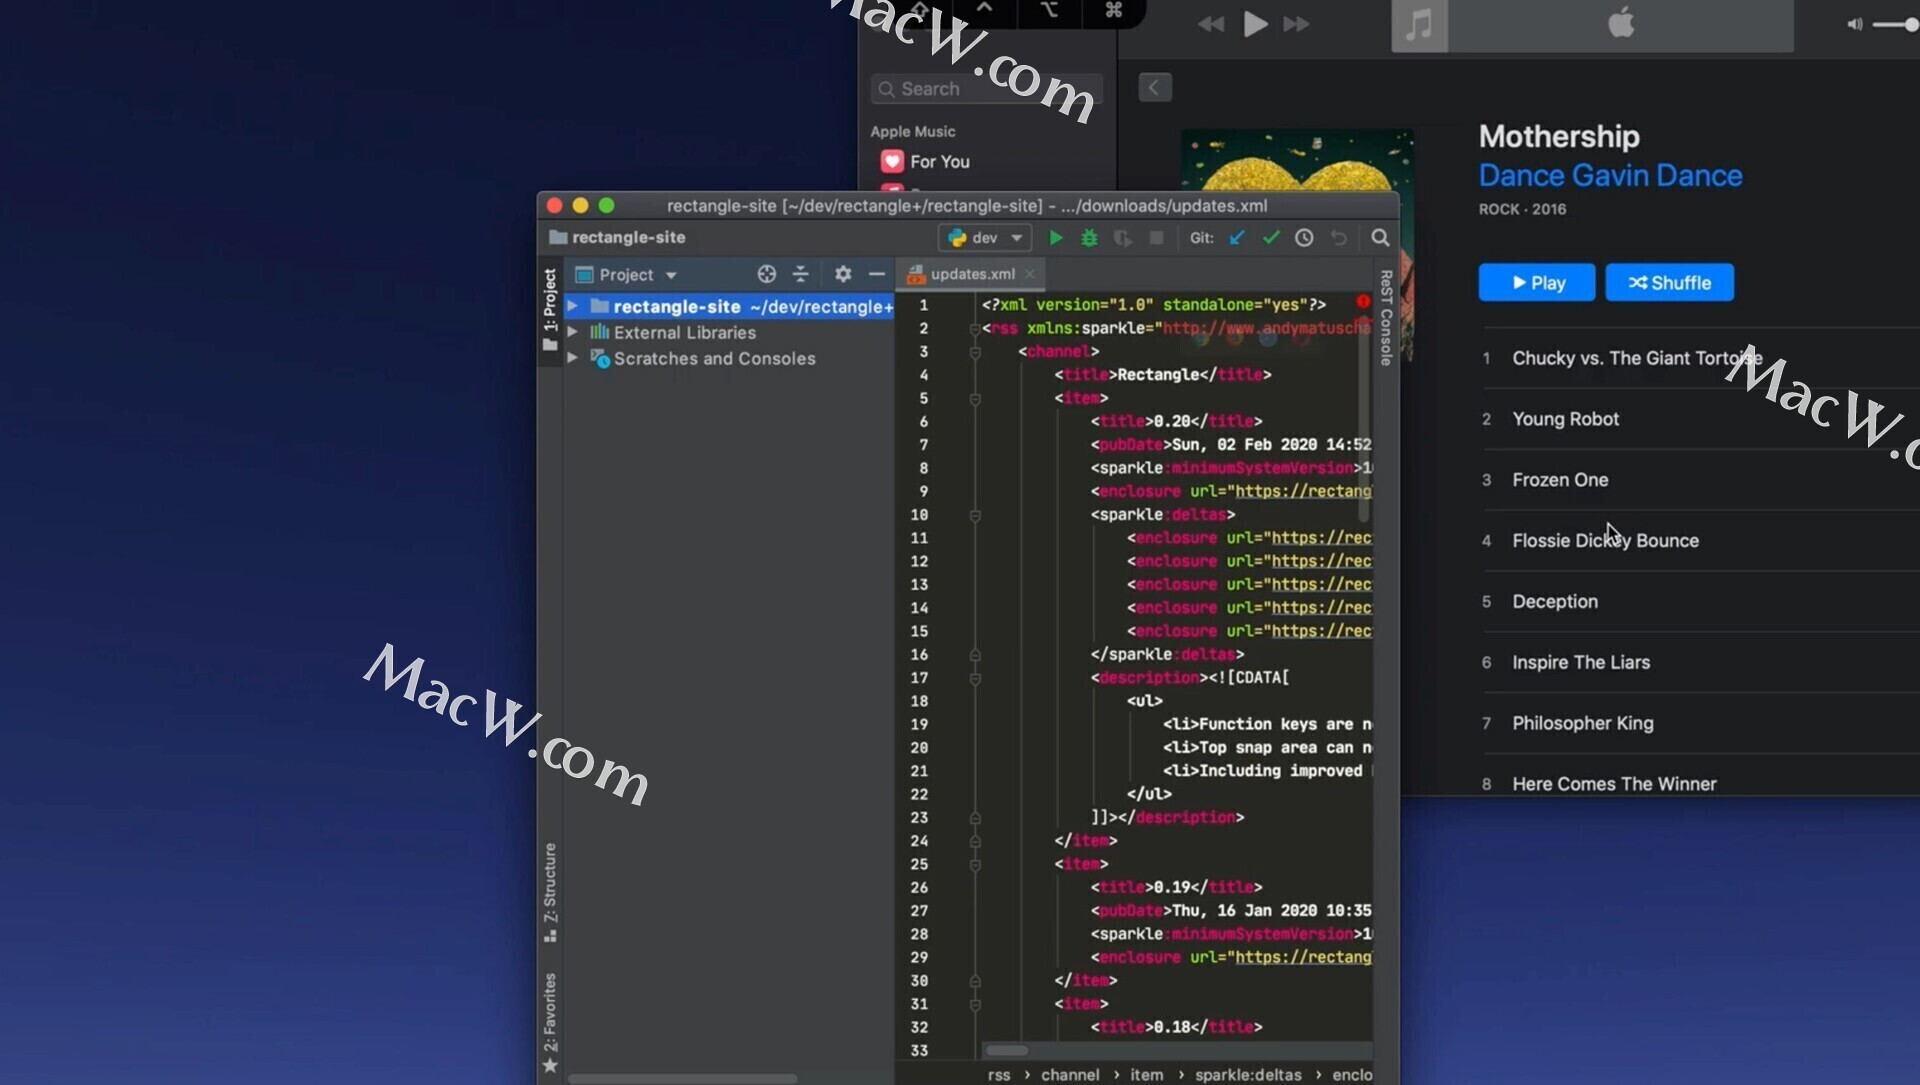The width and height of the screenshot is (1920, 1085).
Task: Select External Libraries in Project tree
Action: coord(685,332)
